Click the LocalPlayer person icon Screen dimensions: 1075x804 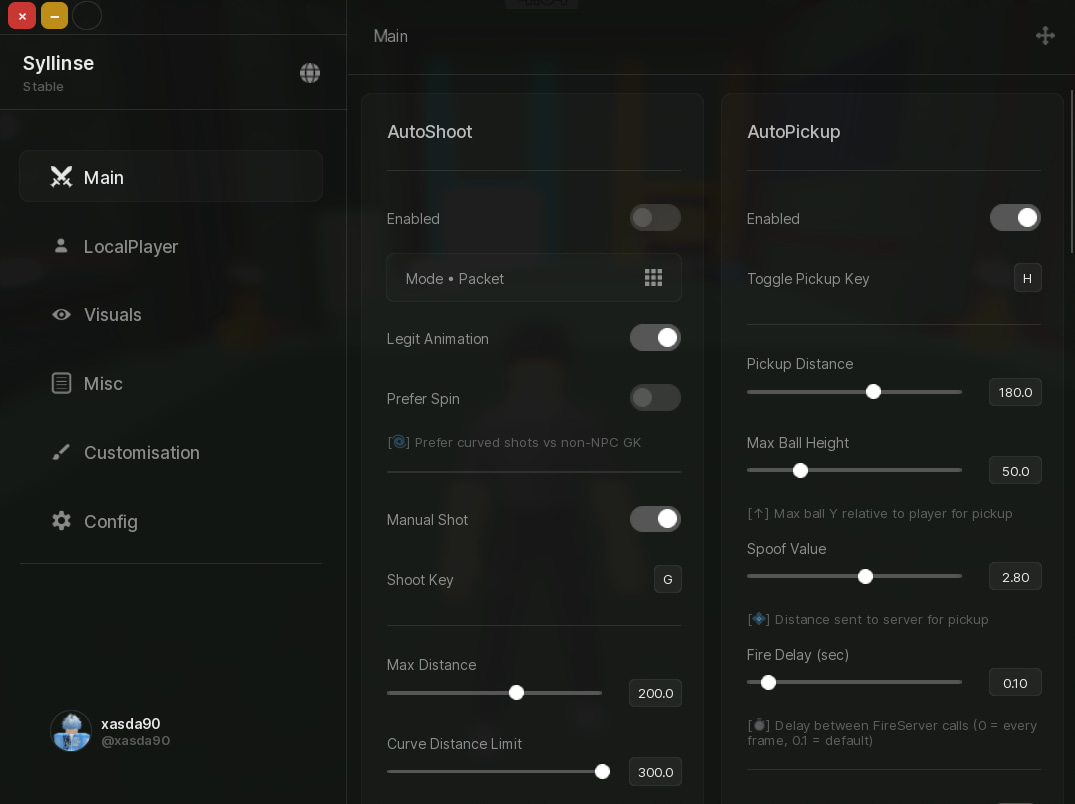(61, 245)
